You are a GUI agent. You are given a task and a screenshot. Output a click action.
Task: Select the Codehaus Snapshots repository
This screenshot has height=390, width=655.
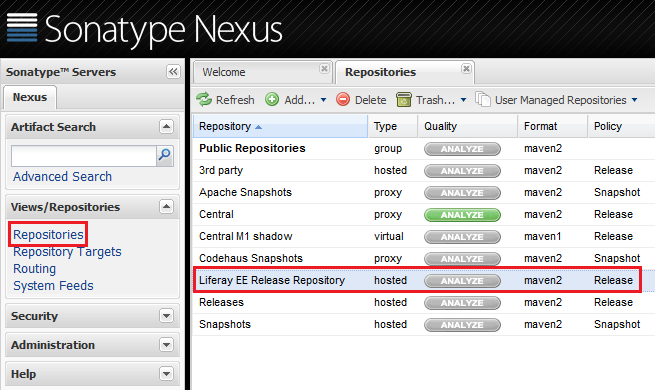coord(251,258)
